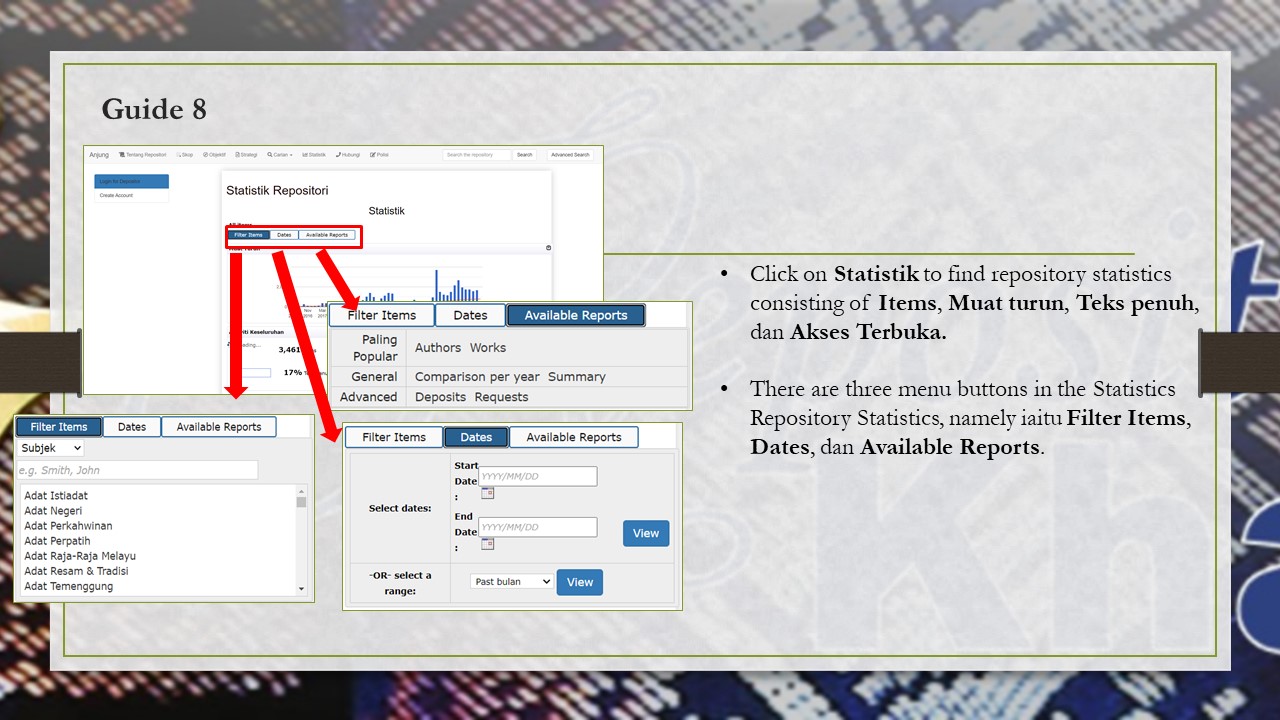This screenshot has height=720, width=1280.
Task: Open the Start Date calendar picker icon
Action: (487, 493)
